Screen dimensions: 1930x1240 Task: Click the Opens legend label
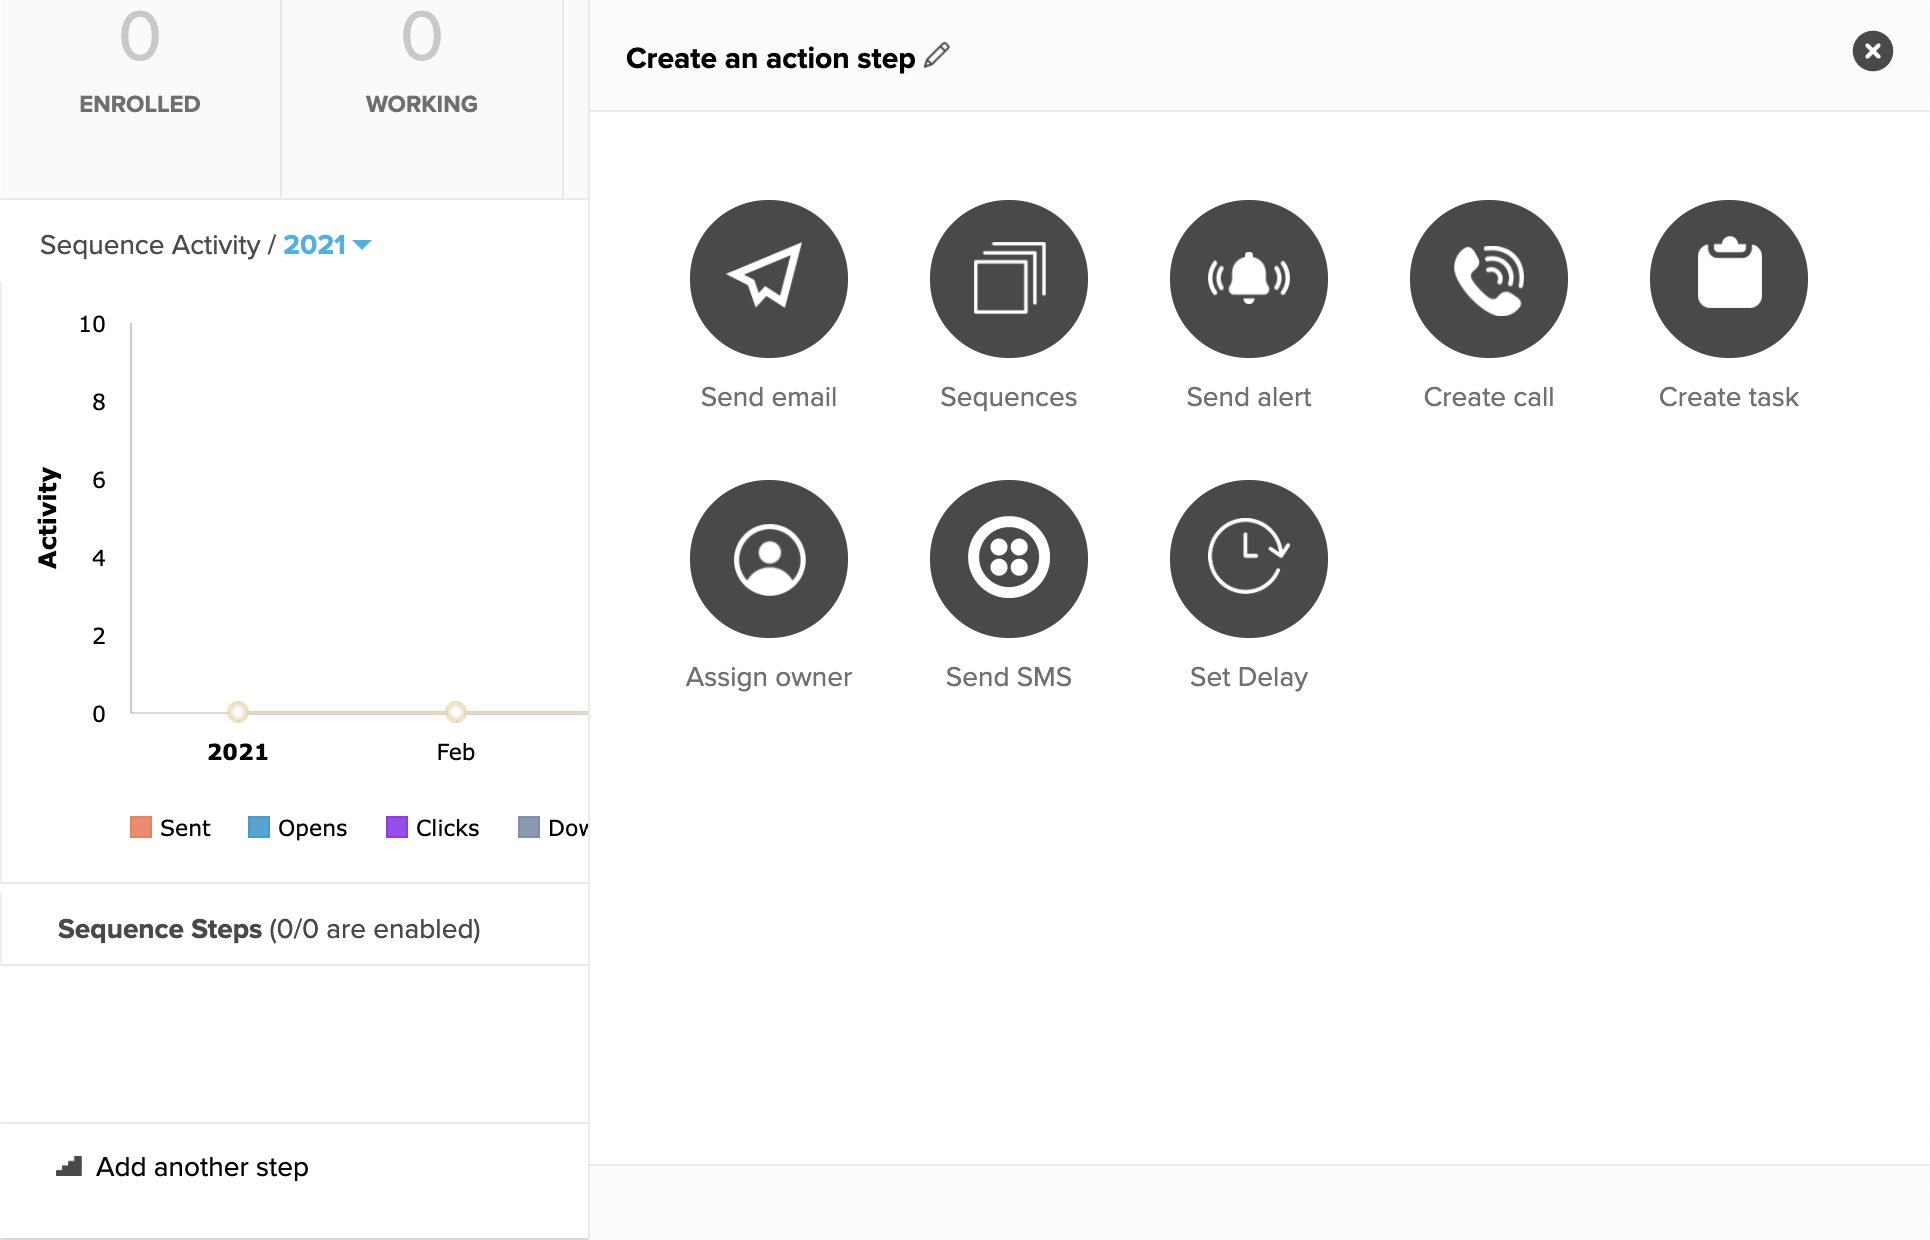pyautogui.click(x=312, y=828)
